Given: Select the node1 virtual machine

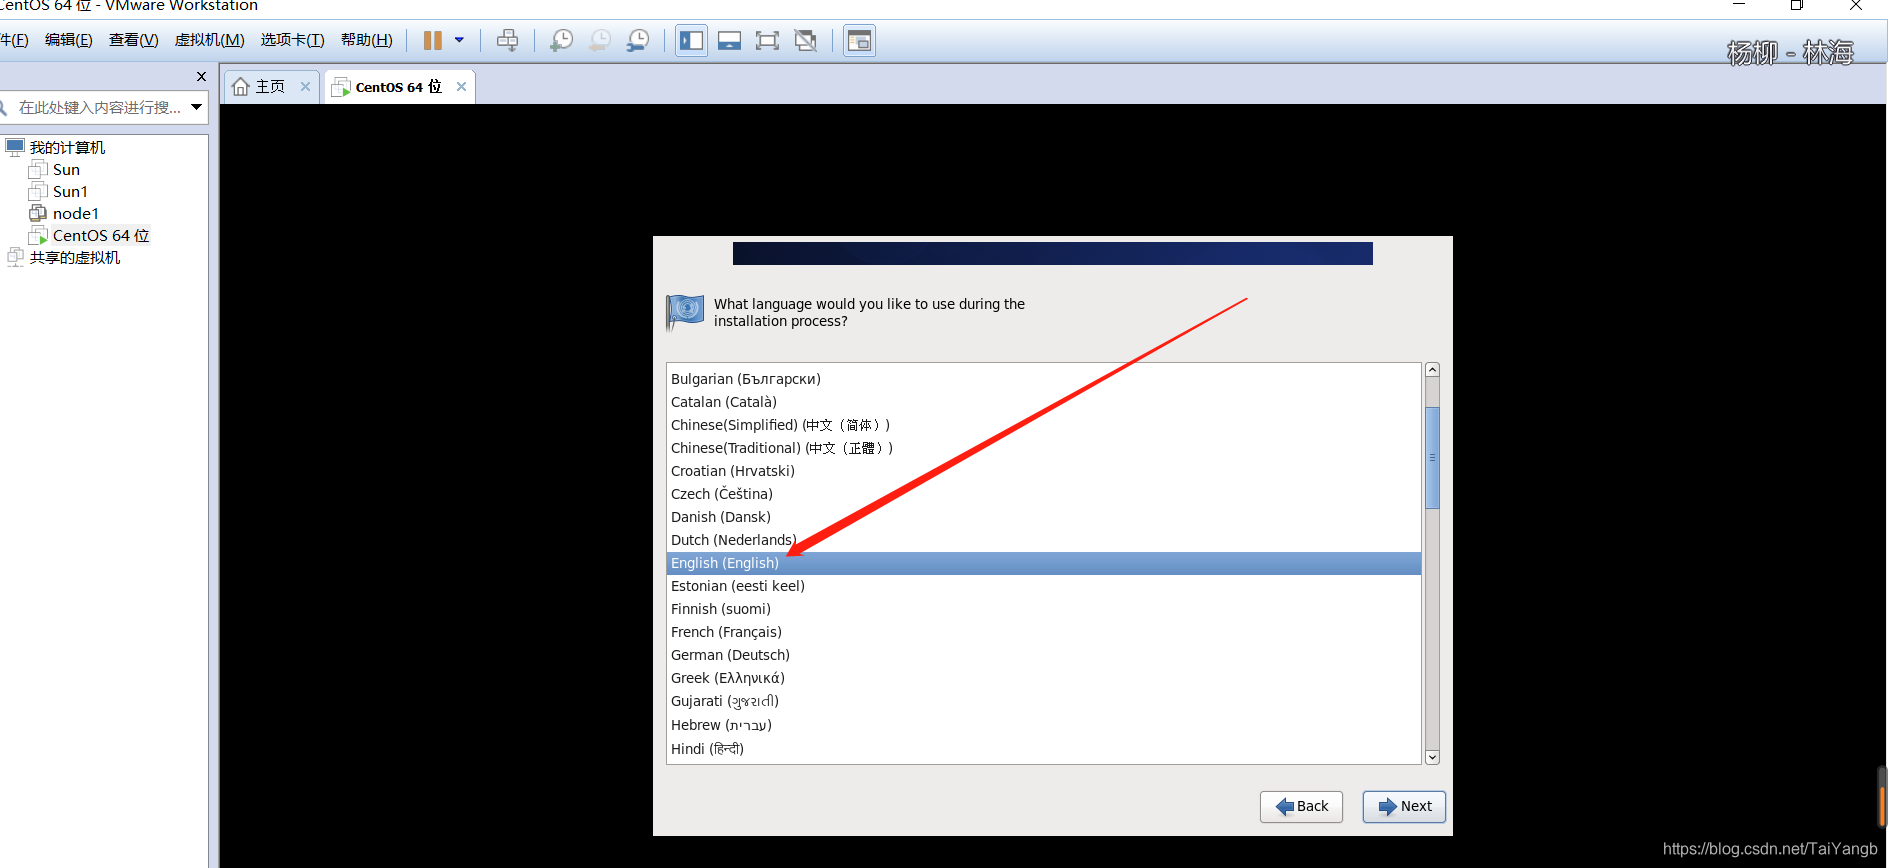Looking at the screenshot, I should (x=75, y=214).
